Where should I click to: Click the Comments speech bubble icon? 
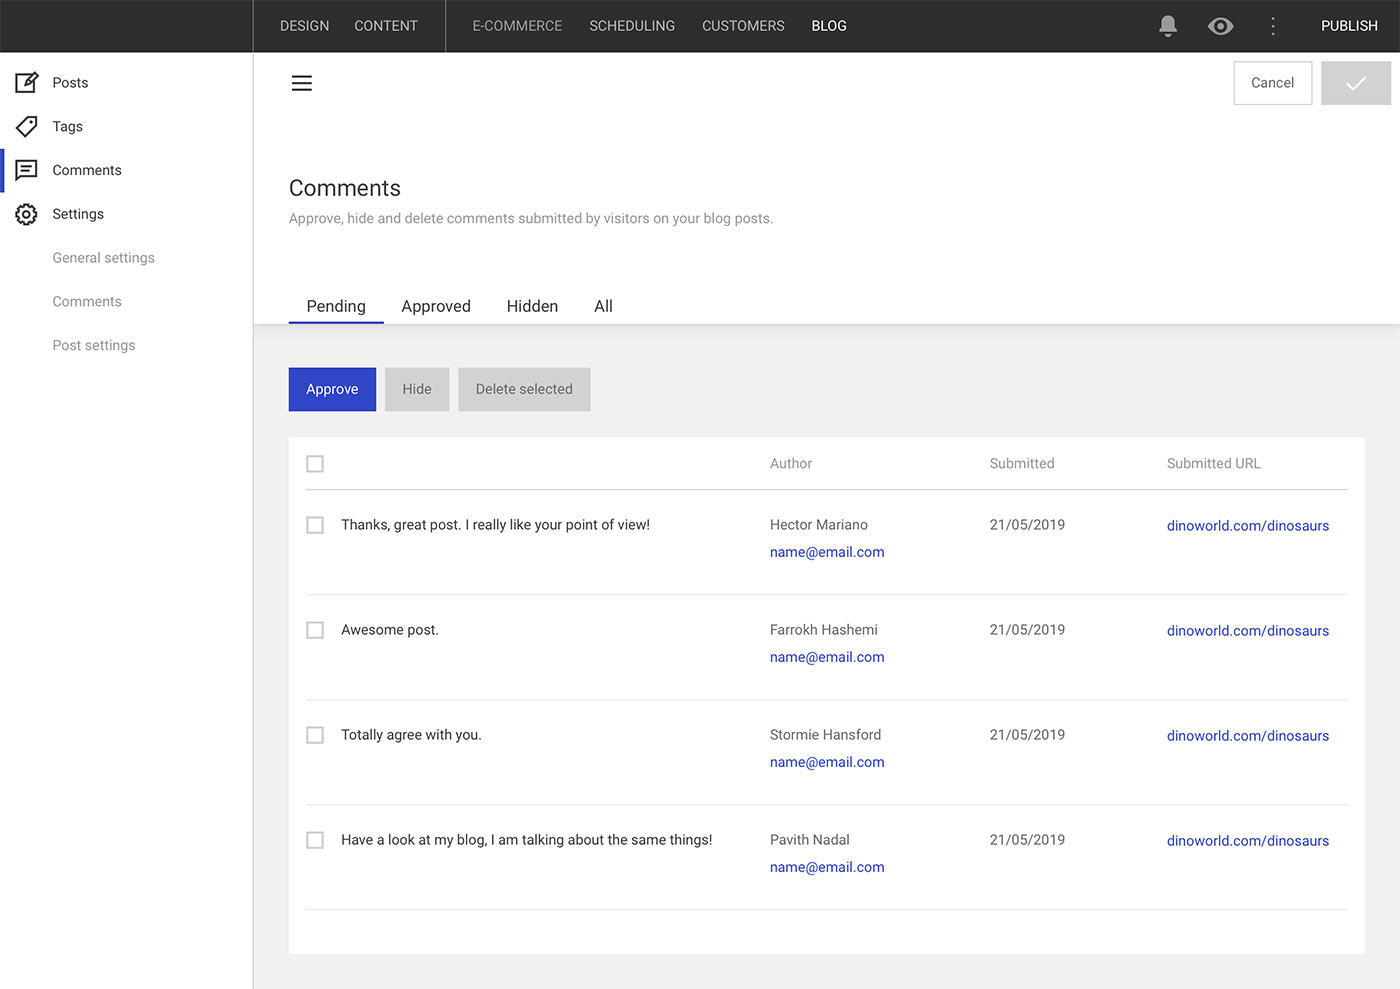(27, 170)
